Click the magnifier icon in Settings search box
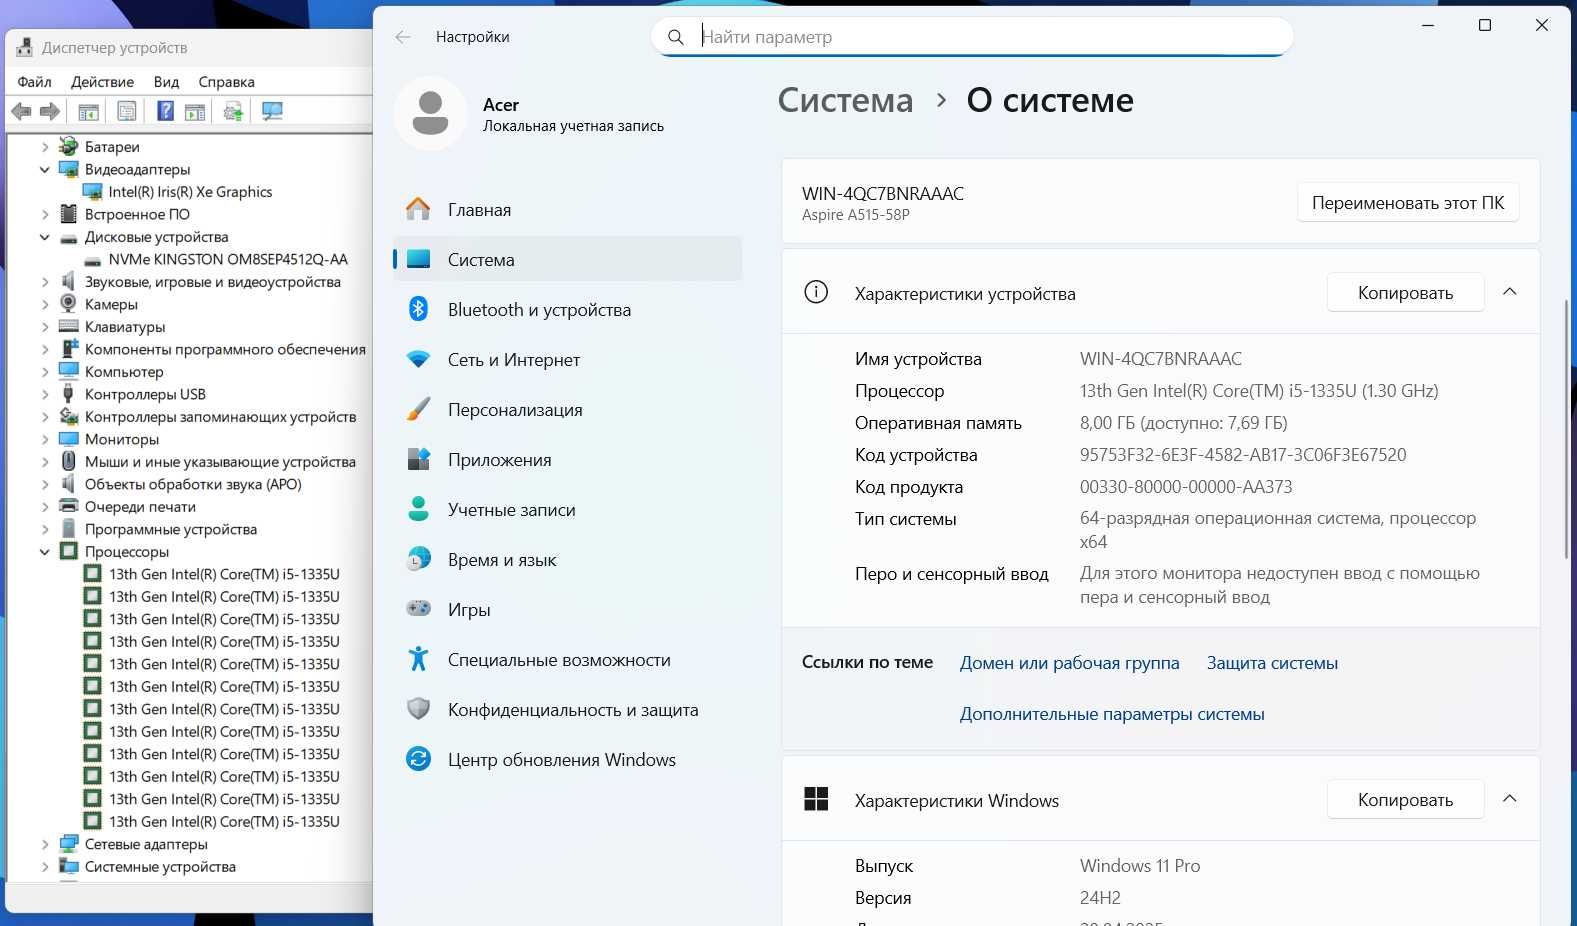The image size is (1577, 926). (x=676, y=37)
